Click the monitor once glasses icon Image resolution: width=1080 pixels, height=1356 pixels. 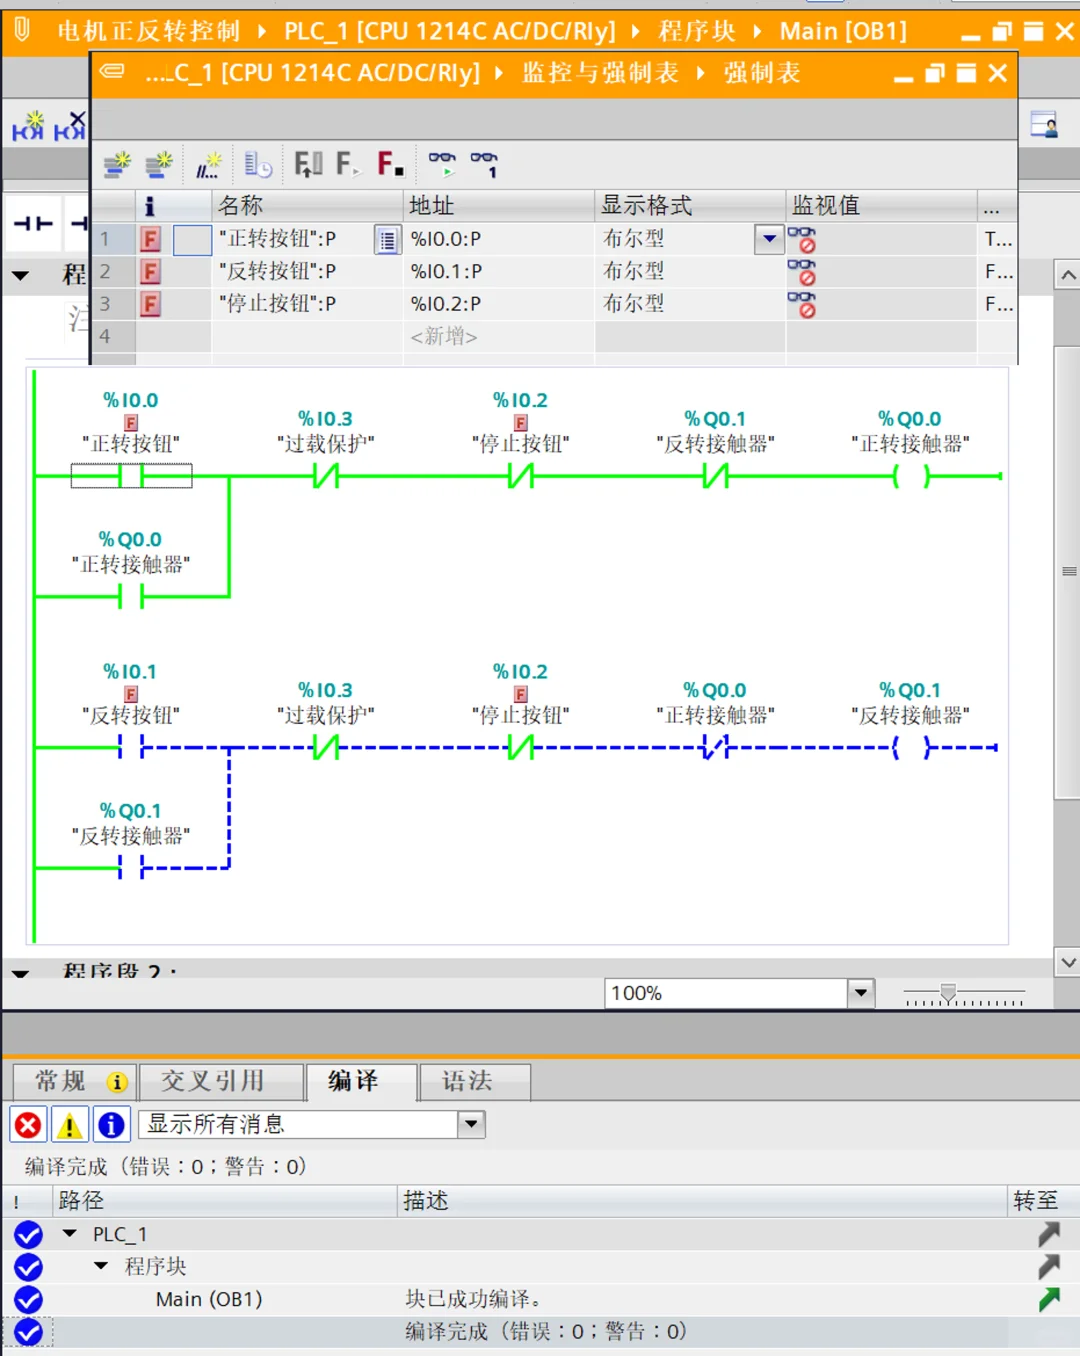tap(484, 163)
